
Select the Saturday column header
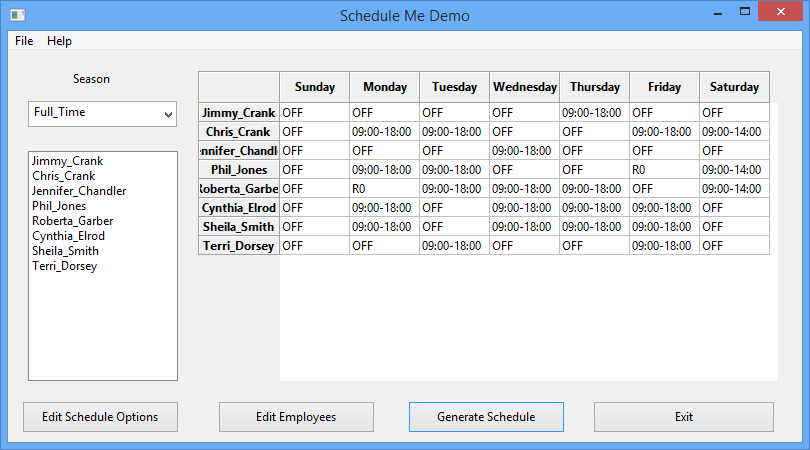coord(734,87)
